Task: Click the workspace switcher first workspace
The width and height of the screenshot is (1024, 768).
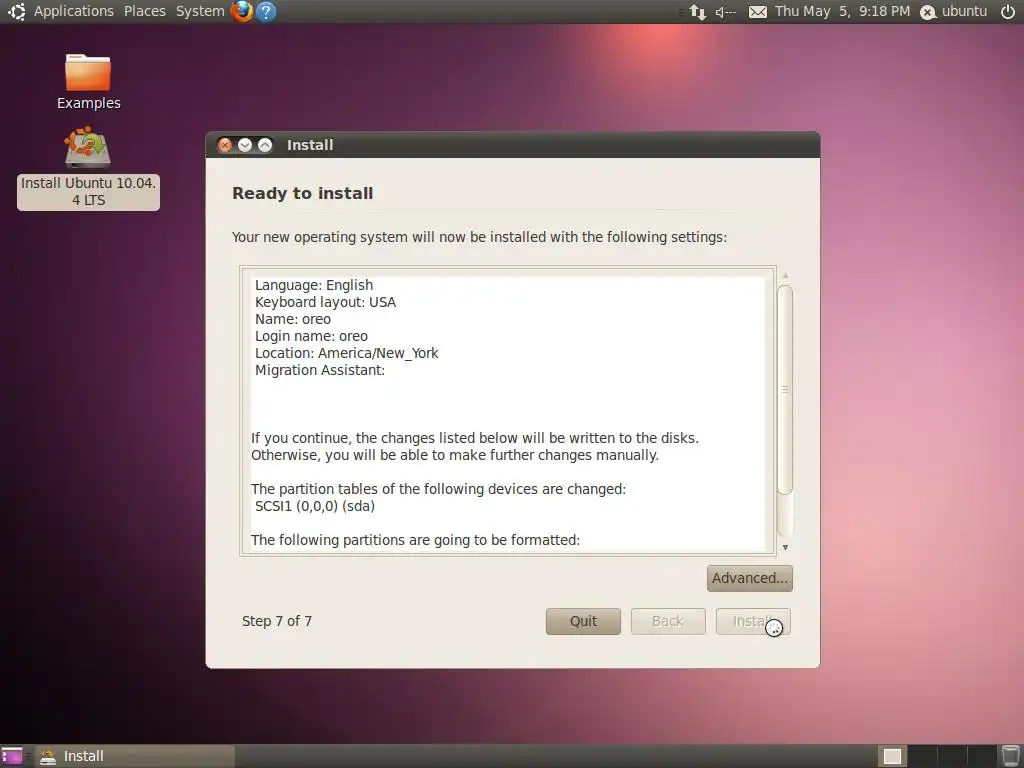Action: (x=892, y=756)
